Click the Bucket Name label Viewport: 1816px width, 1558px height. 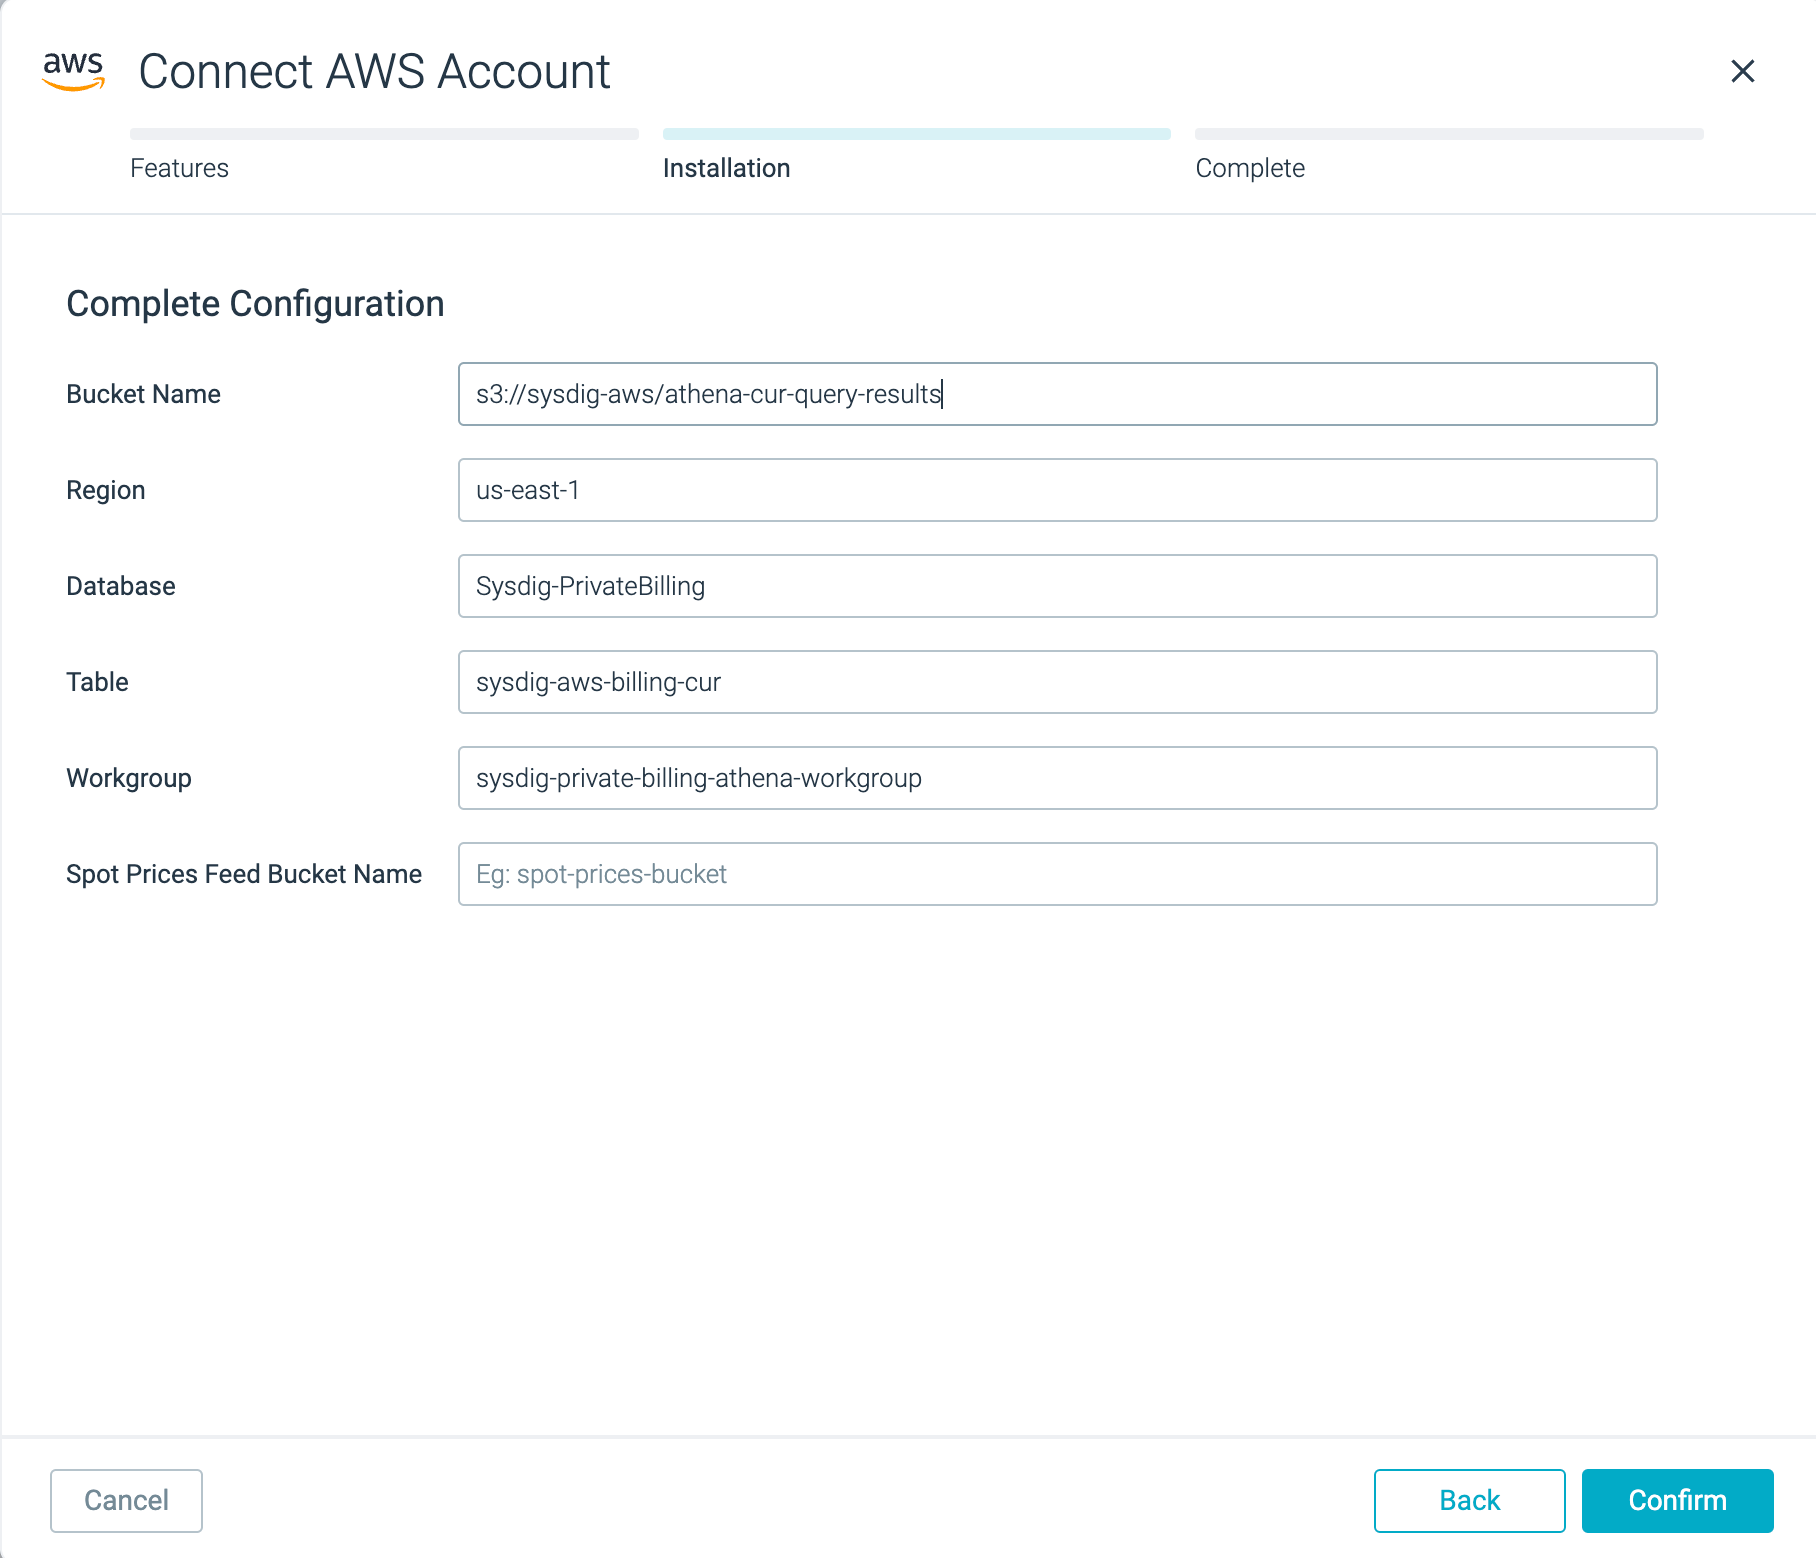(144, 394)
